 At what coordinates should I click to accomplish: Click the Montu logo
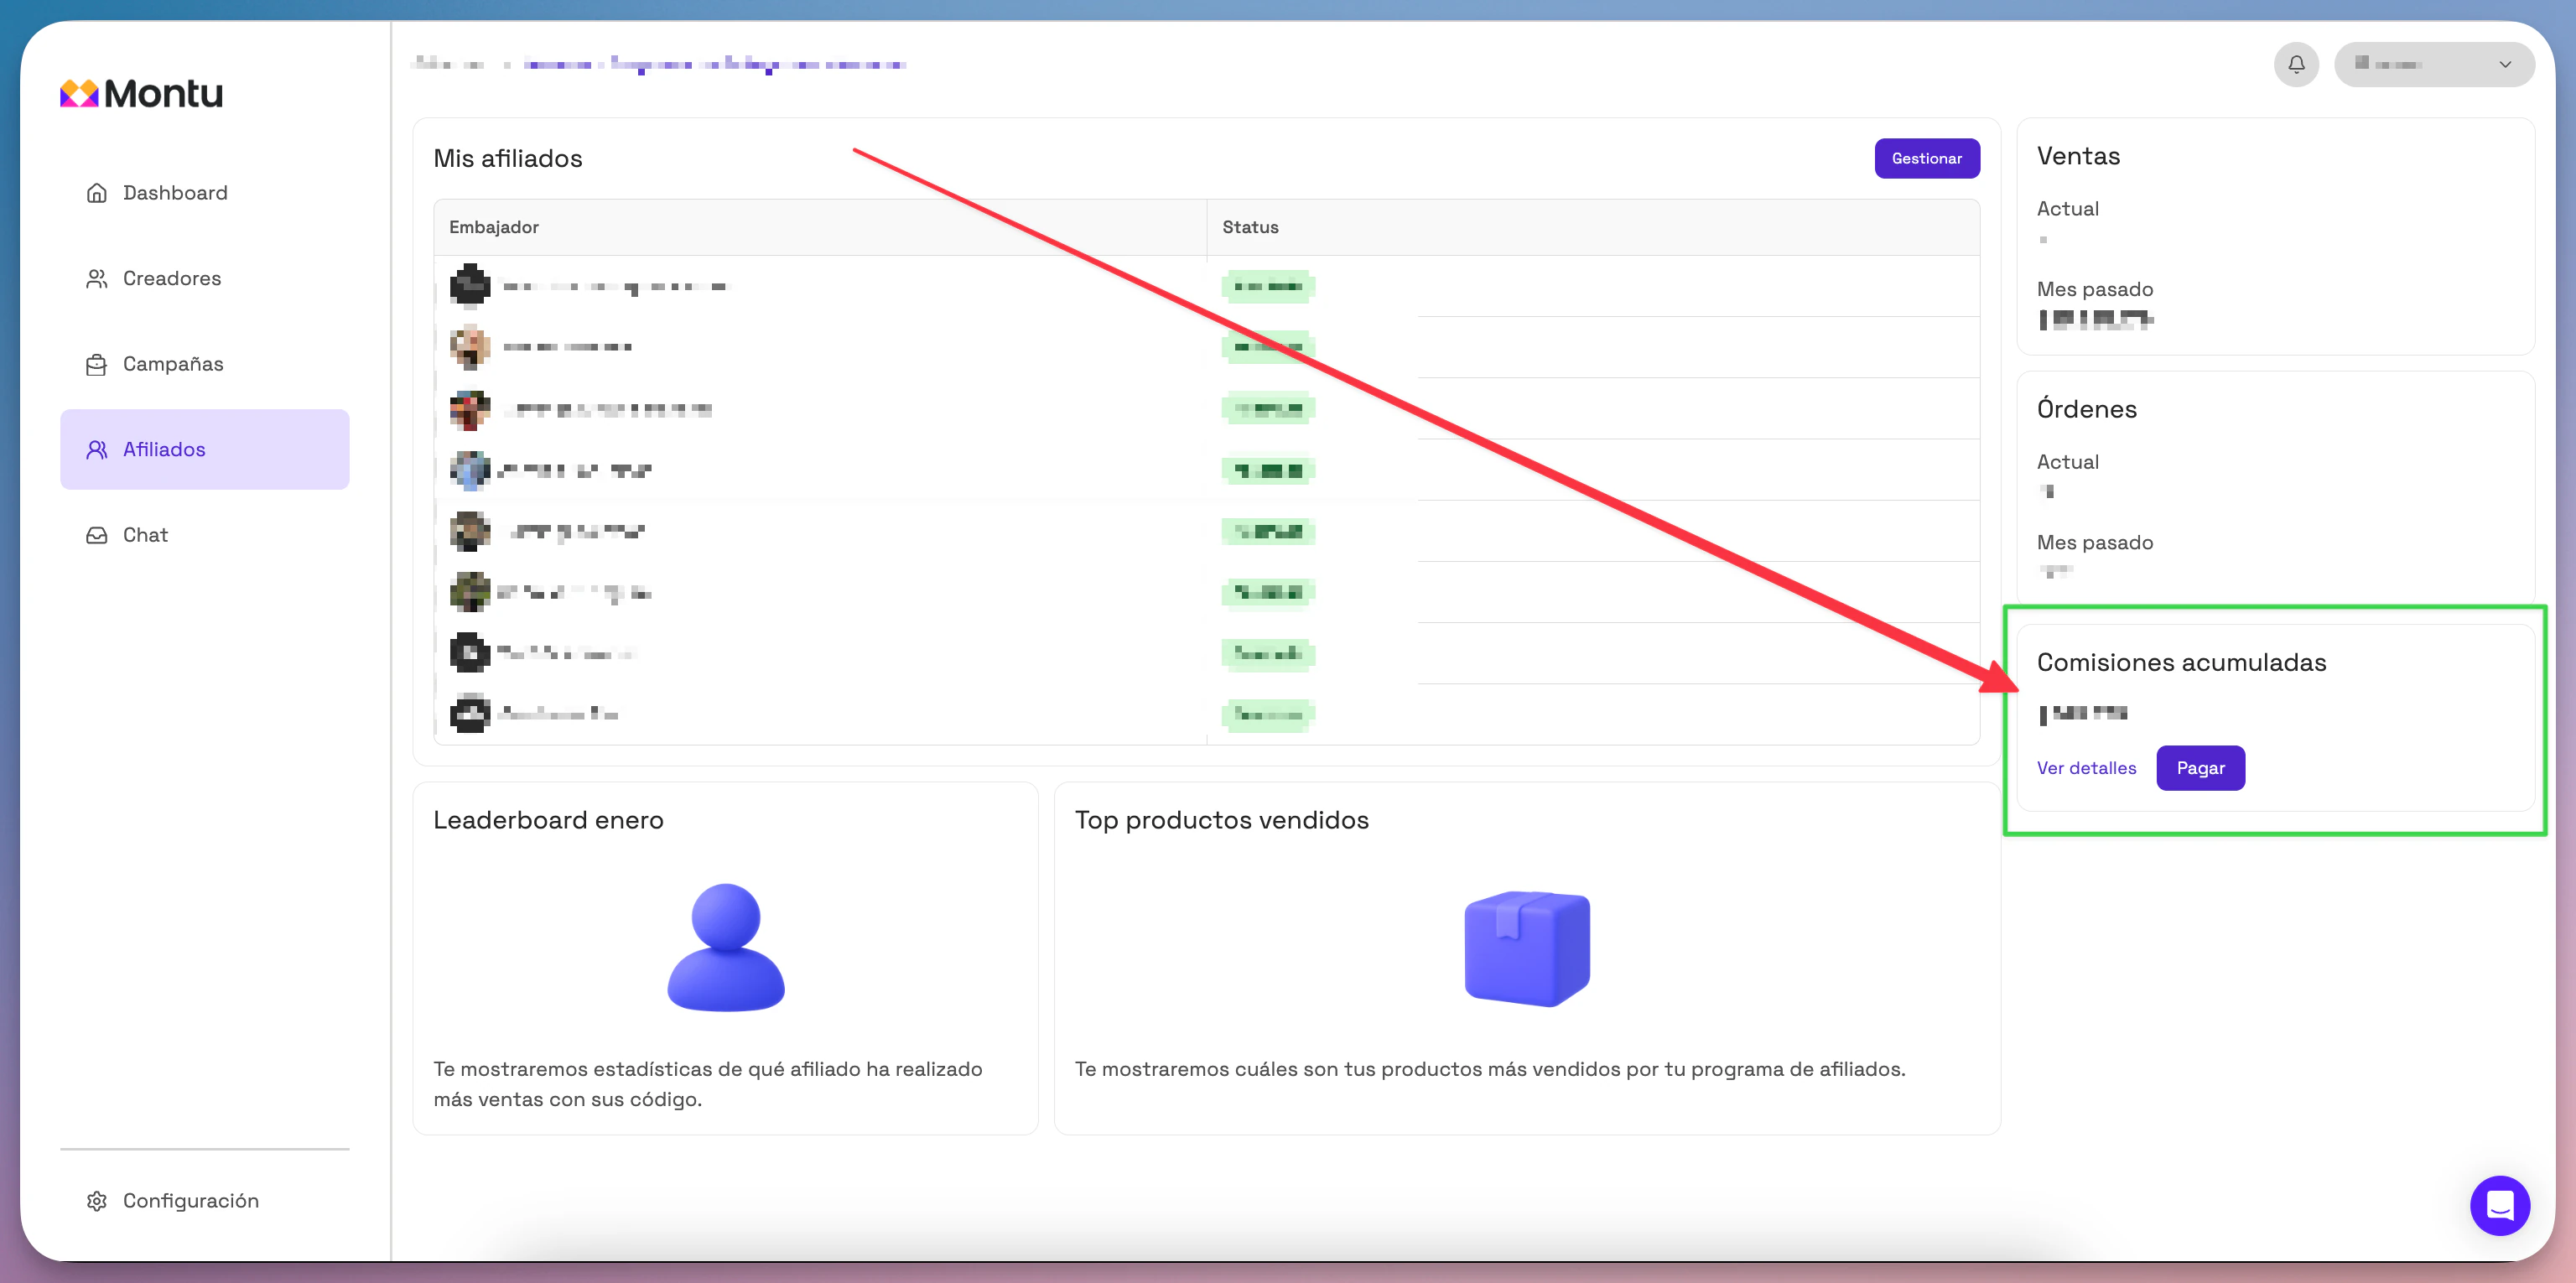pos(141,93)
